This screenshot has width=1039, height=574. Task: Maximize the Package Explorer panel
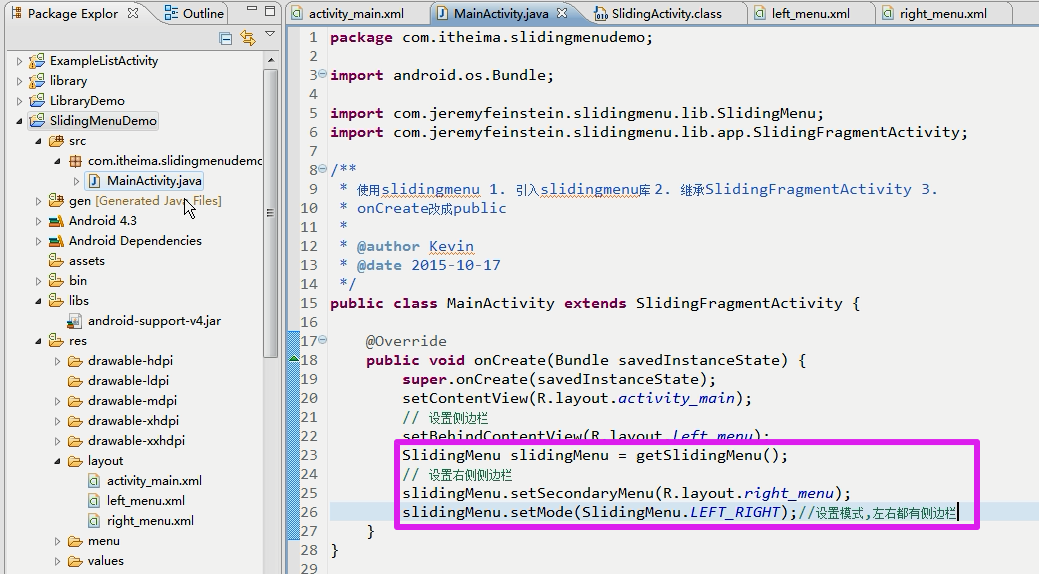pos(269,13)
